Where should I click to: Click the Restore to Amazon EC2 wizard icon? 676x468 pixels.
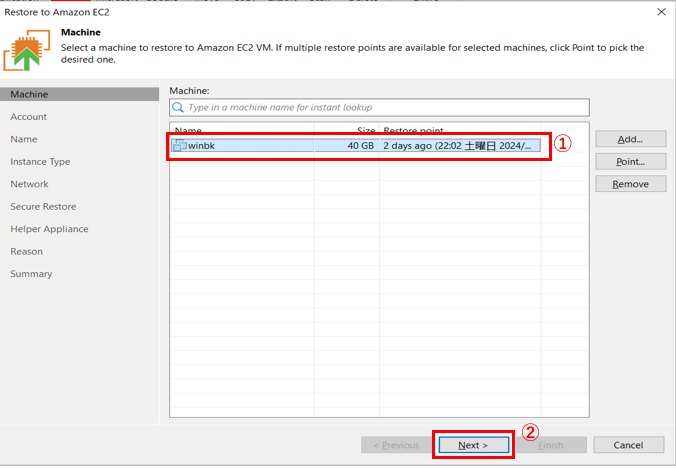click(x=27, y=50)
